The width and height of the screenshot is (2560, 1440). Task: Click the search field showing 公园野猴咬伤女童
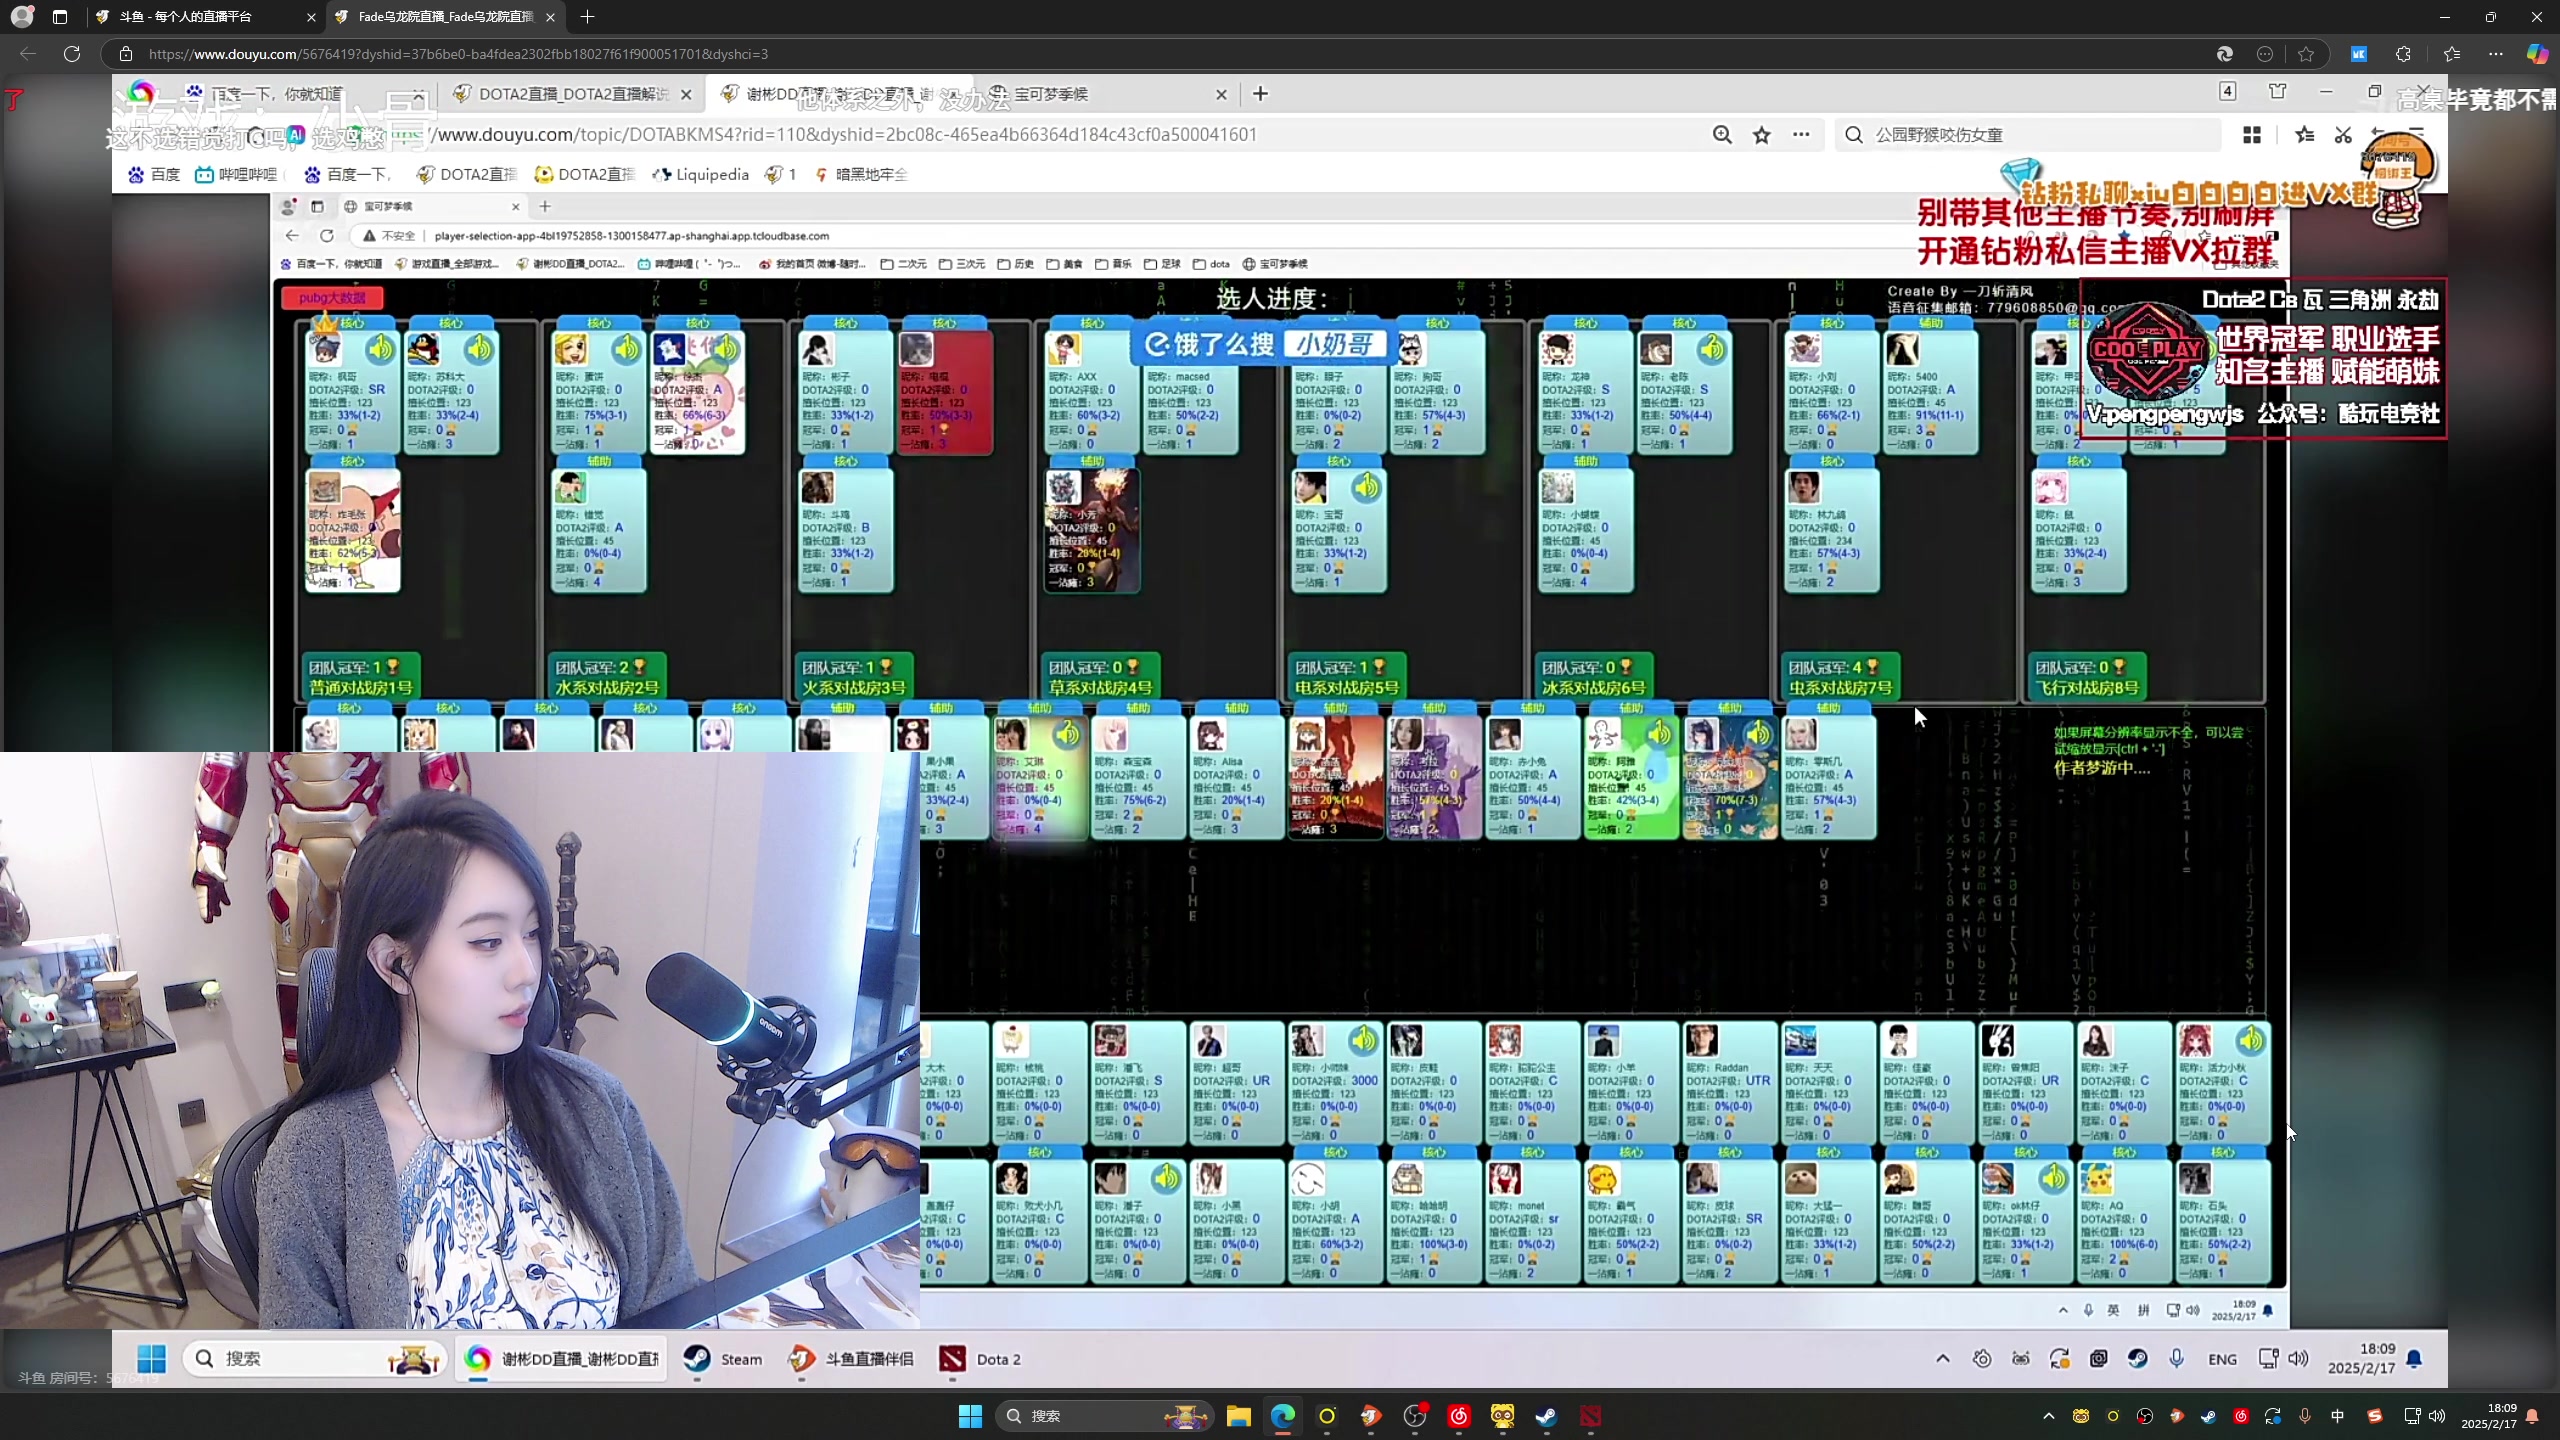(2029, 135)
